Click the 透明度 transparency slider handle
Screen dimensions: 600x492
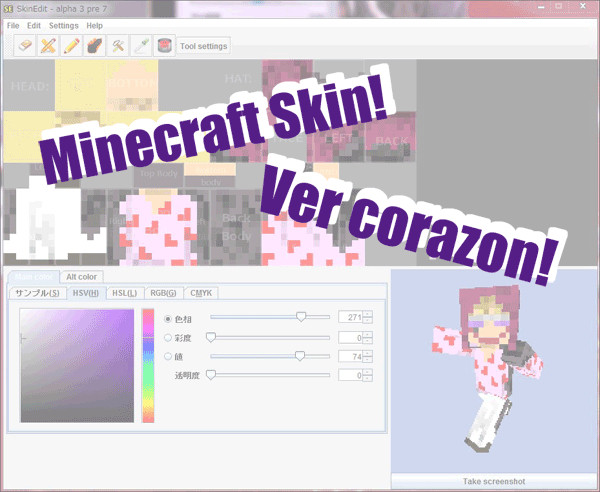click(211, 375)
